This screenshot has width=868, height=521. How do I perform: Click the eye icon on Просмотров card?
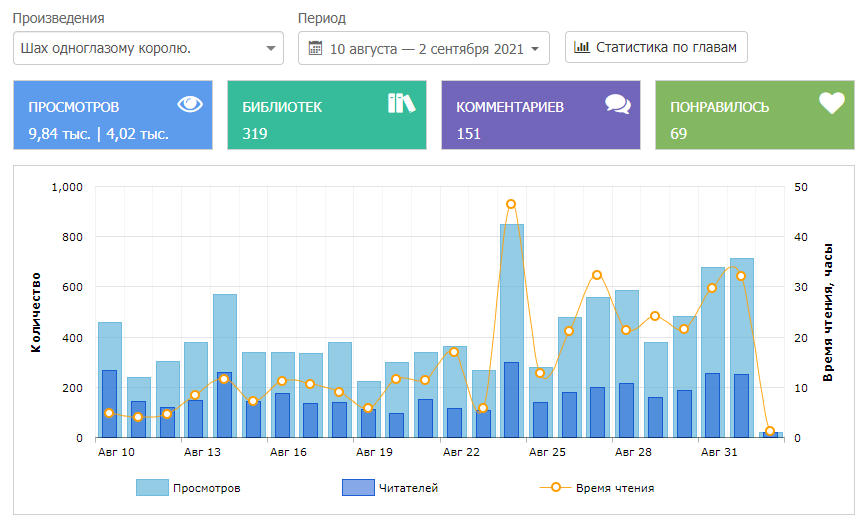[190, 104]
